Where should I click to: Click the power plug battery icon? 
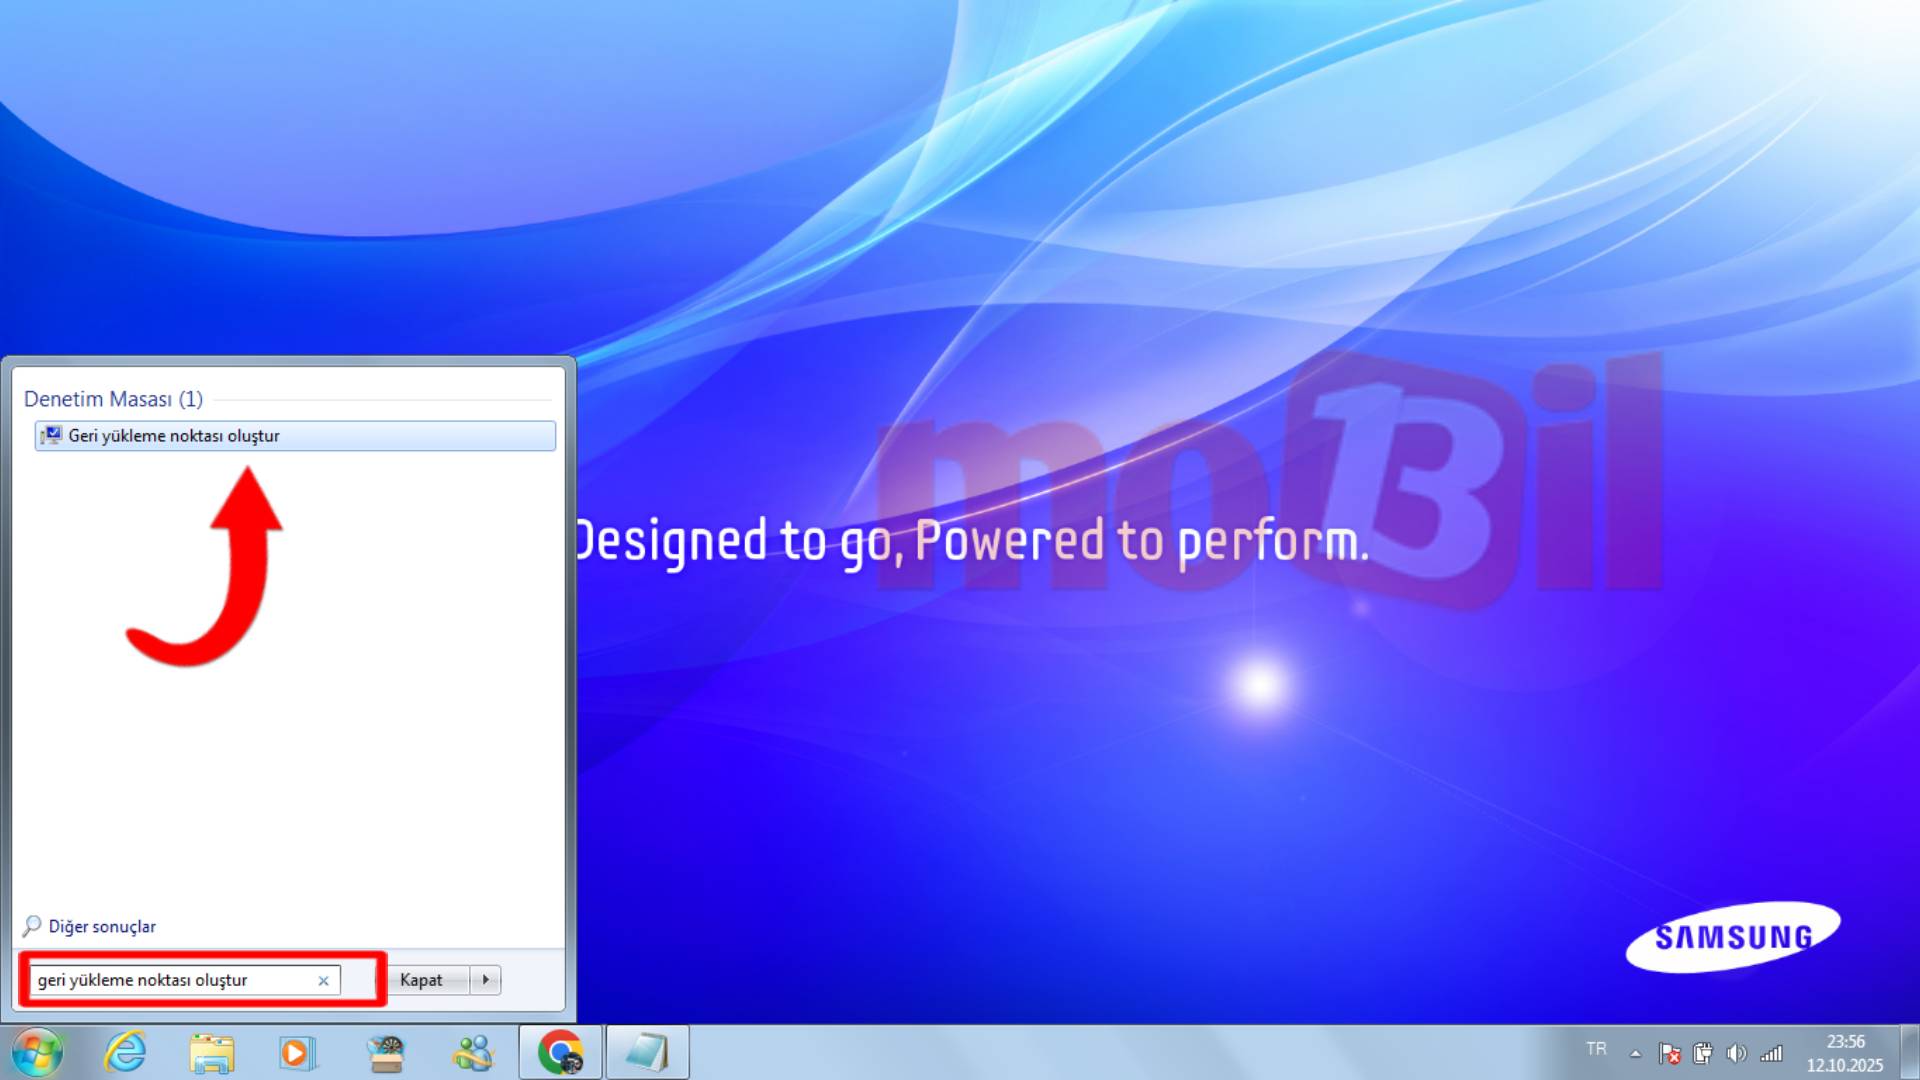click(1702, 1053)
